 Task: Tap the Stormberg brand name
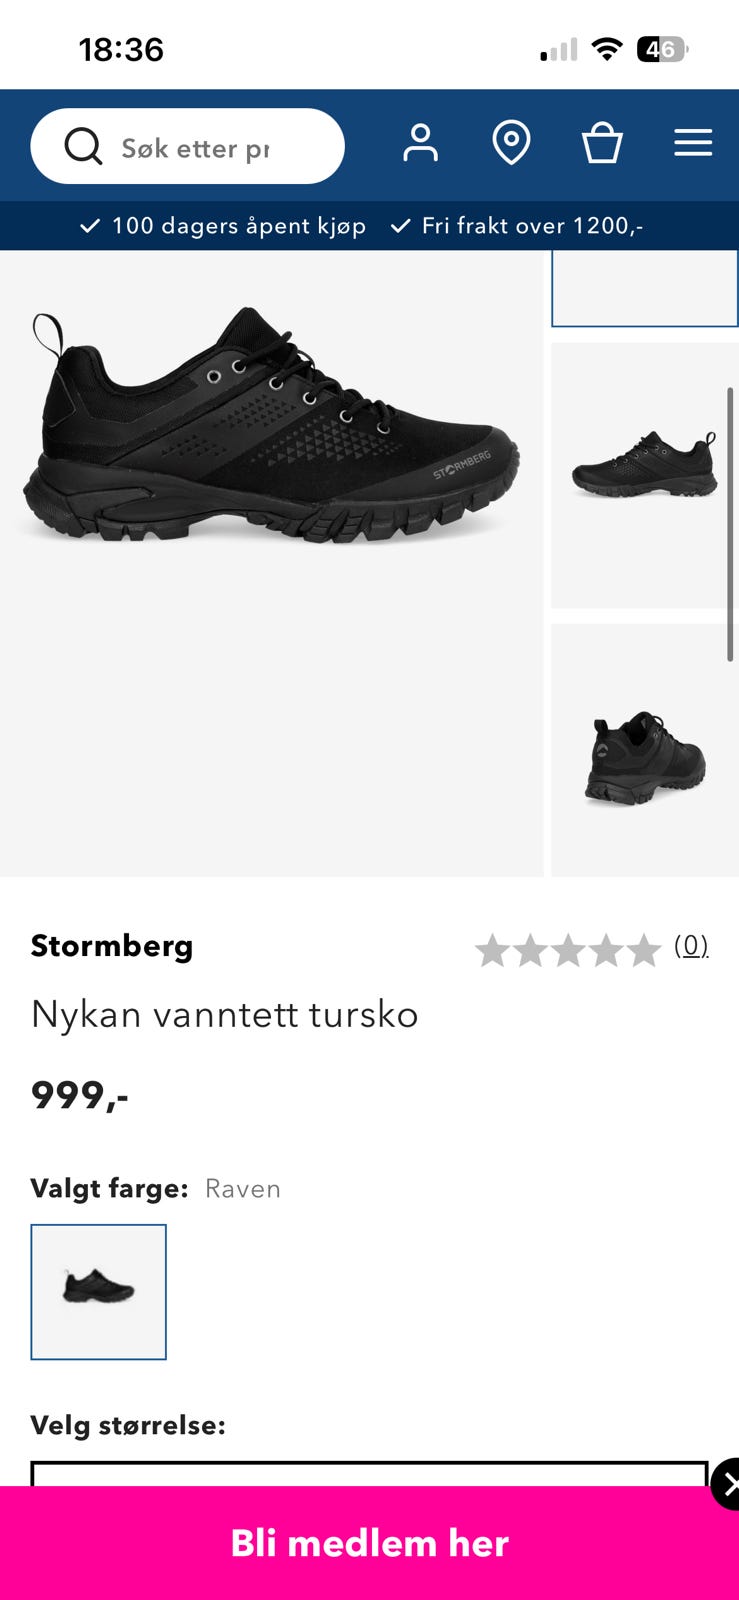112,946
